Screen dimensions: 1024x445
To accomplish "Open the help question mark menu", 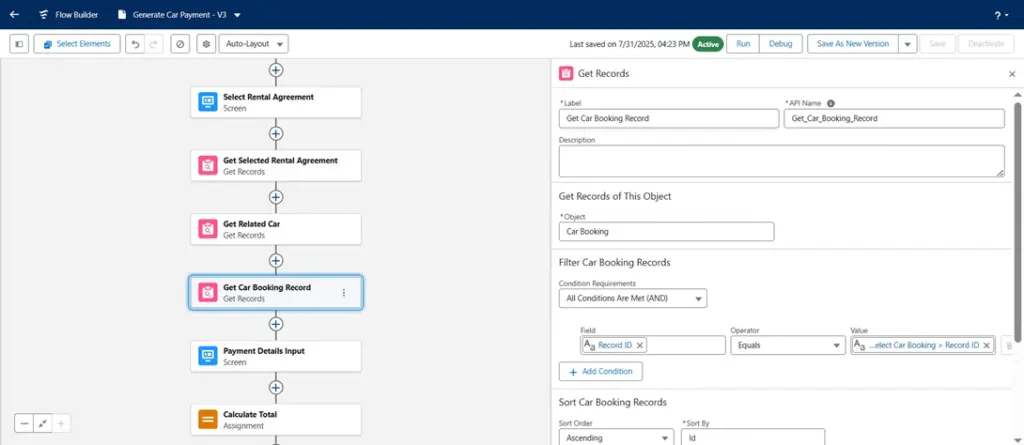I will tap(1000, 14).
